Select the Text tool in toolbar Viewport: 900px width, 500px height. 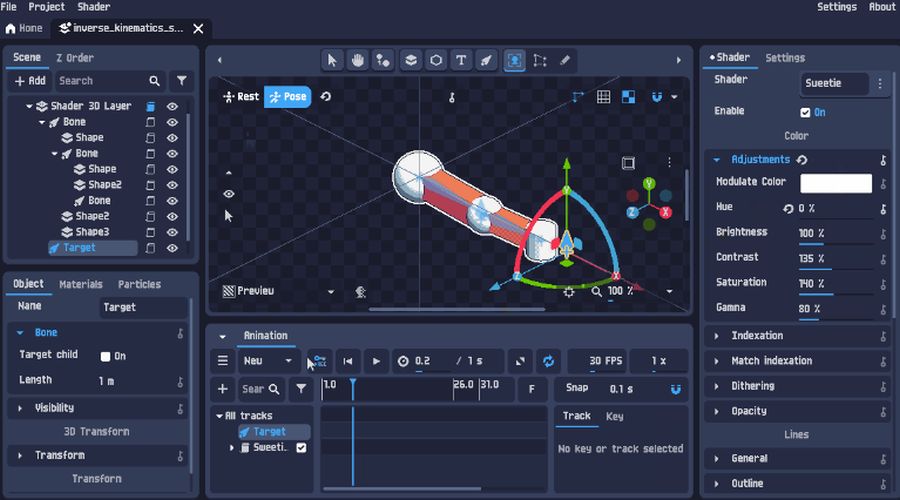pyautogui.click(x=461, y=60)
